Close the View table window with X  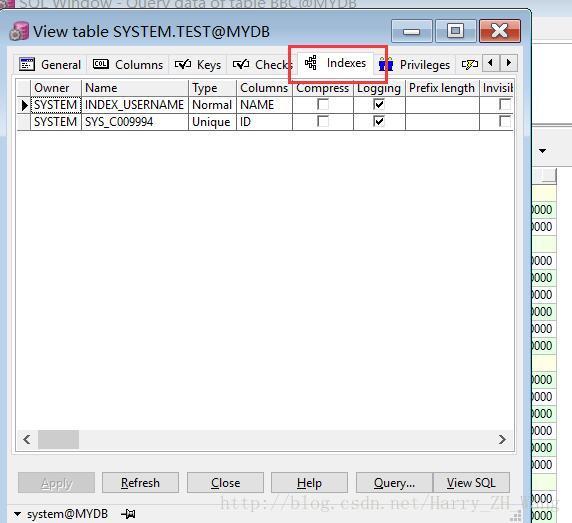click(x=499, y=31)
